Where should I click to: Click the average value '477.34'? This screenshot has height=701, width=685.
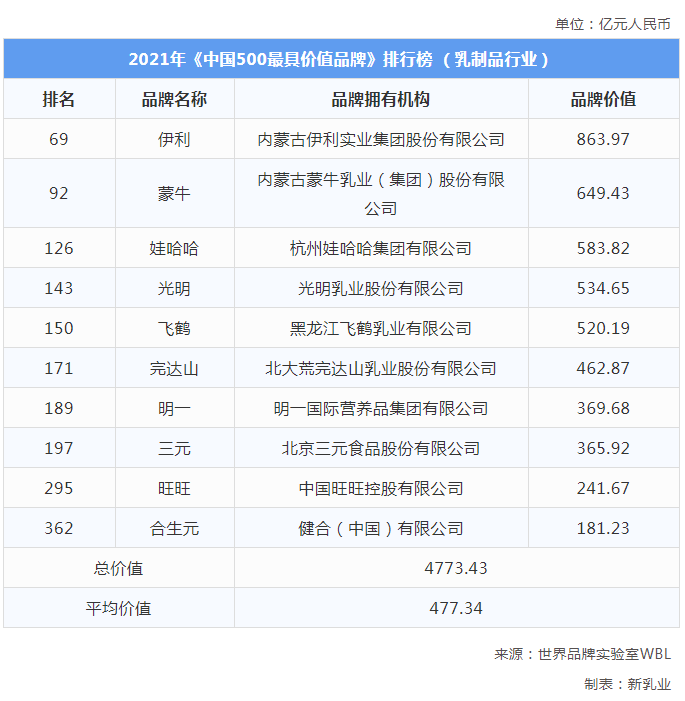pos(456,608)
